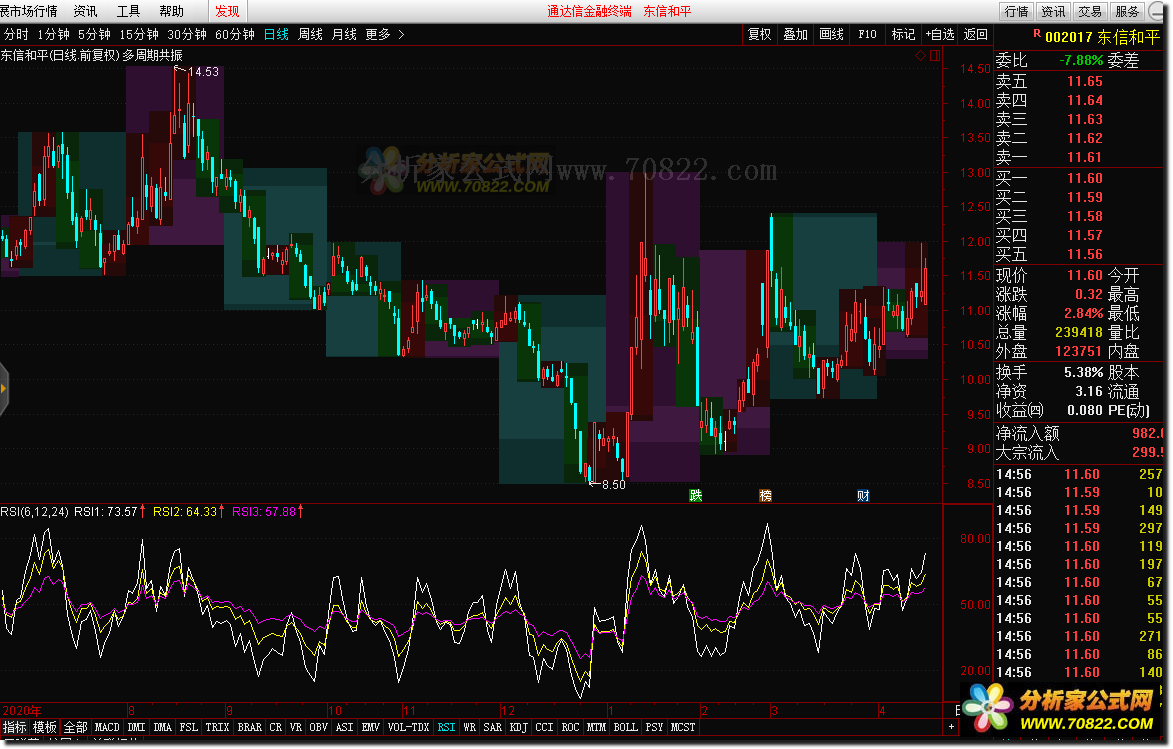Select the 日线 daily period
Viewport: 1173px width, 749px height.
click(276, 34)
